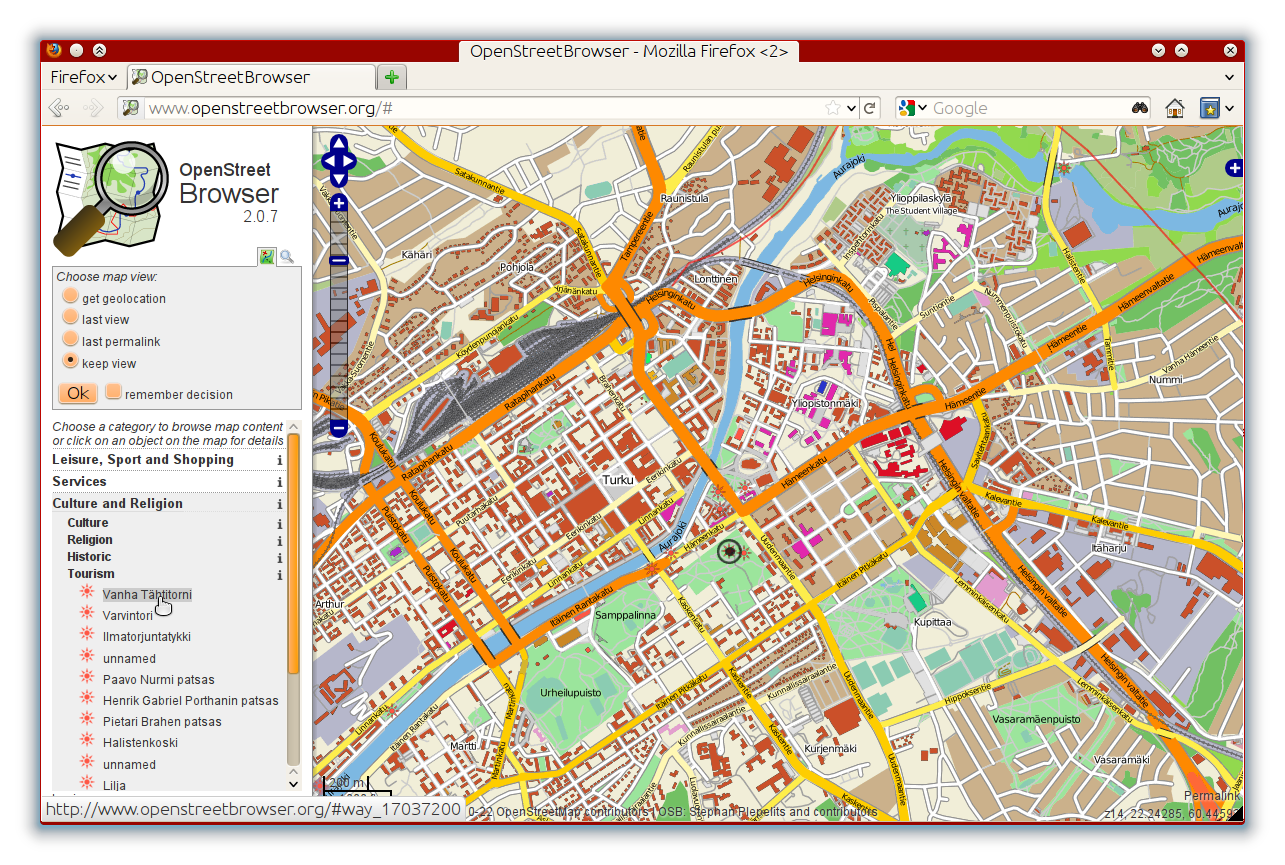Switch to the OpenStreetBrowser browser tab
Screen dimensions: 1285x865
click(252, 77)
